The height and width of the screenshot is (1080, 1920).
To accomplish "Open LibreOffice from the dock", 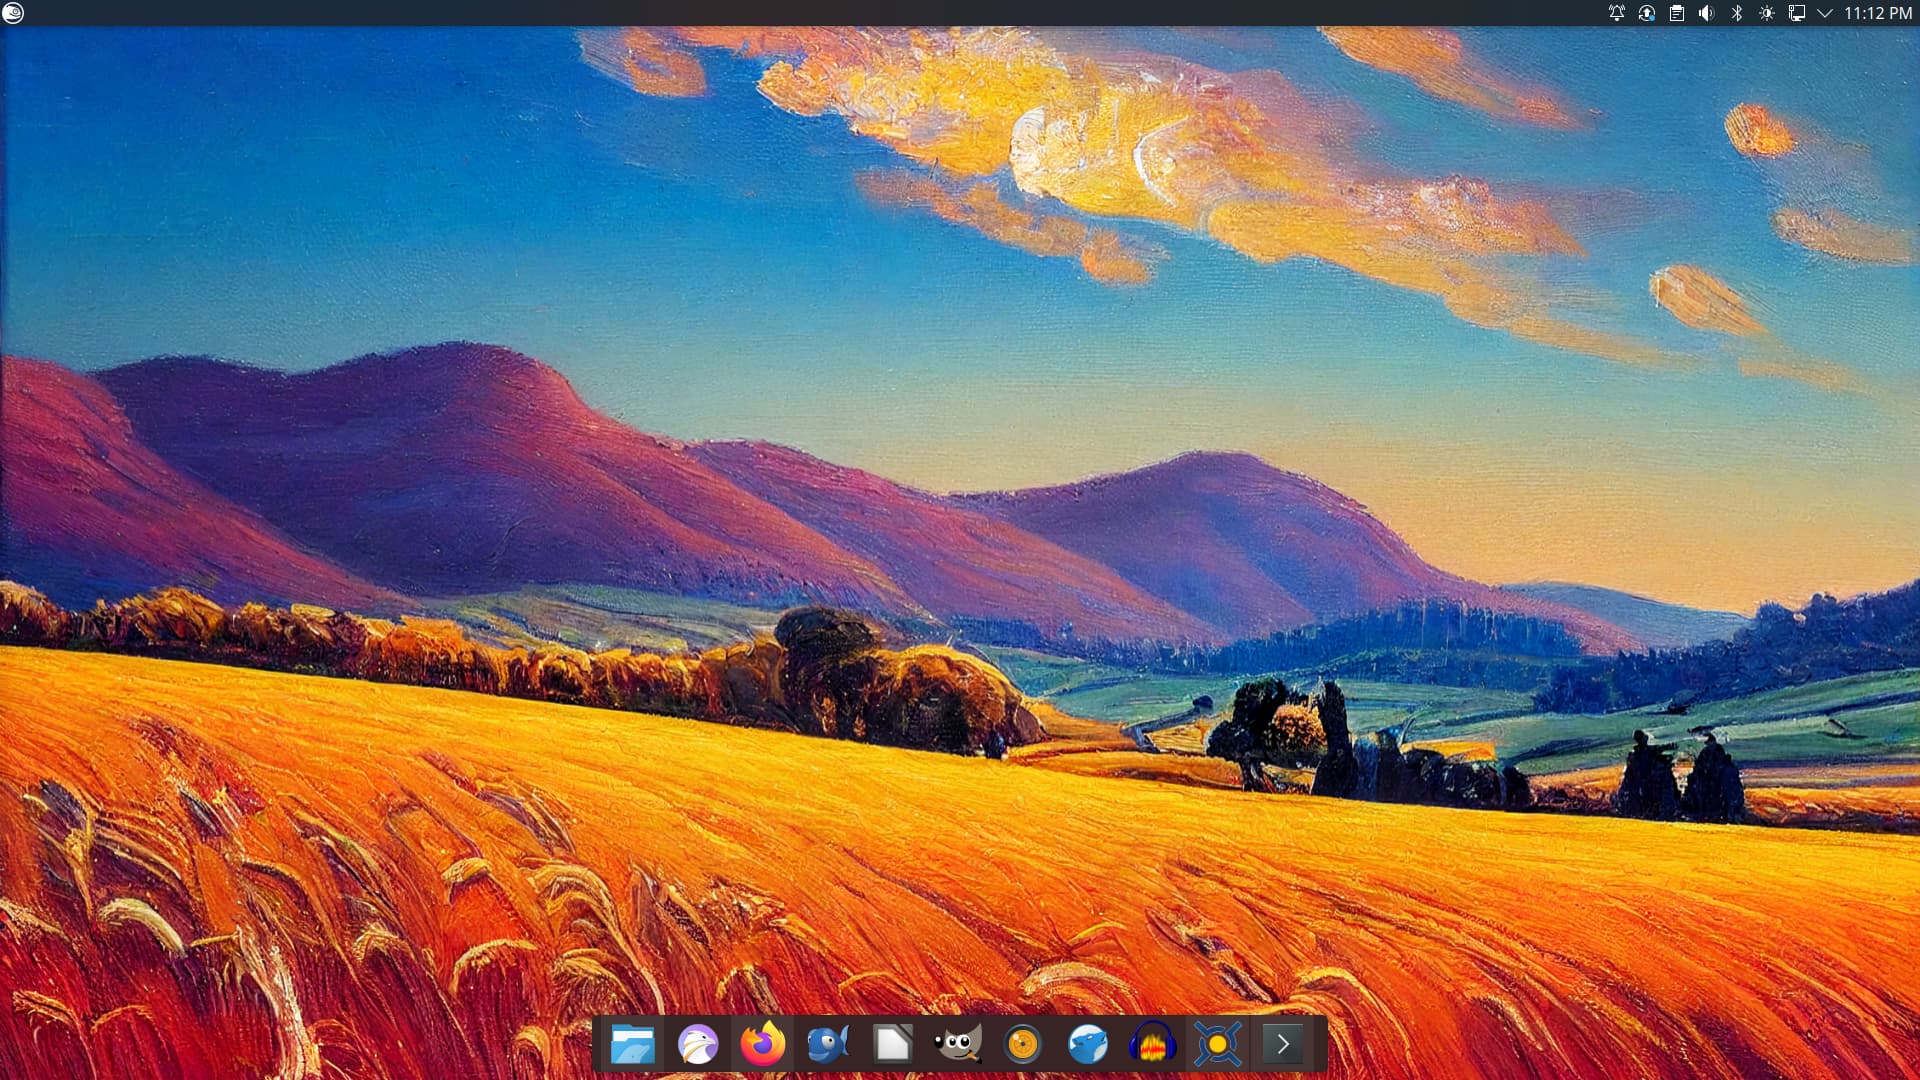I will [893, 1045].
